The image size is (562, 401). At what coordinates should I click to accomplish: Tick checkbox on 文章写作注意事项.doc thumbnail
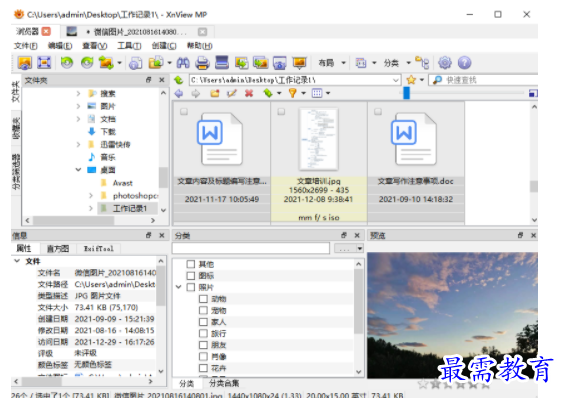pos(378,112)
